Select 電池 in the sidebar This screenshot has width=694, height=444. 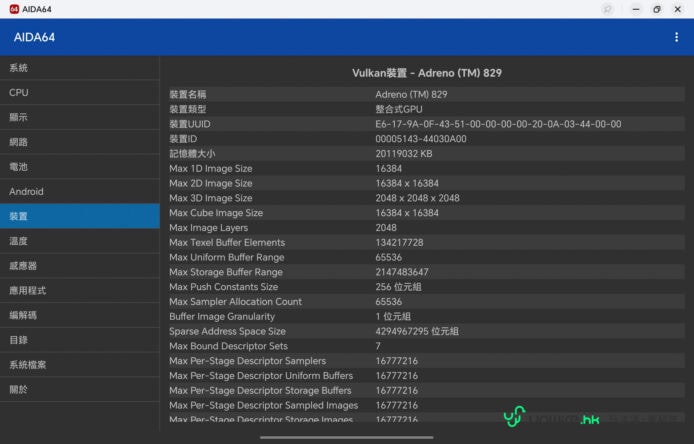pos(80,167)
